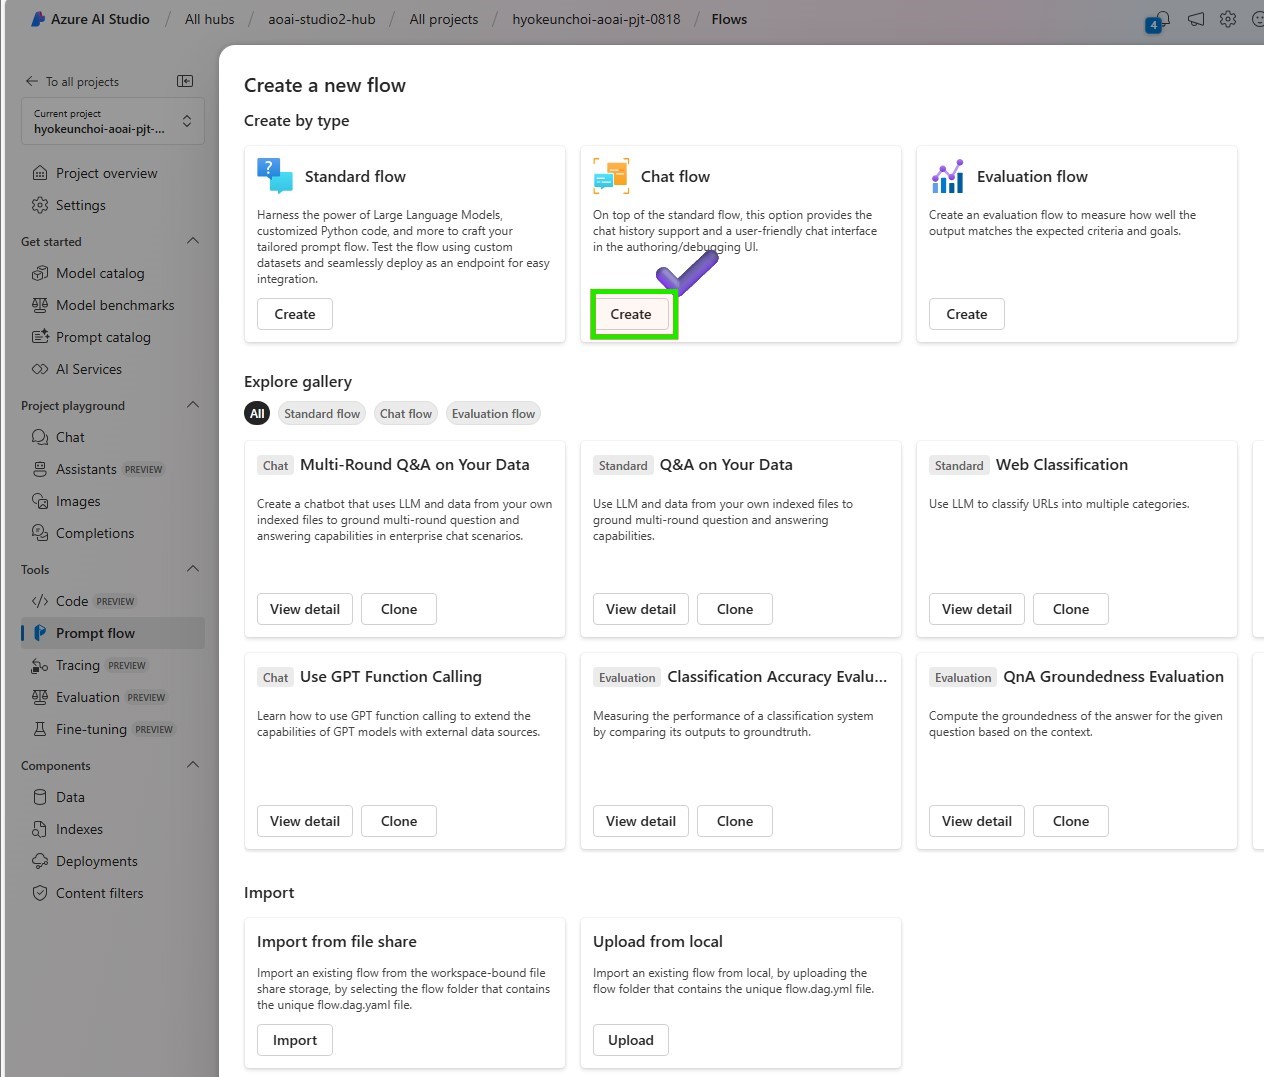View detail of Use GPT Function Calling
The width and height of the screenshot is (1264, 1077).
point(305,821)
